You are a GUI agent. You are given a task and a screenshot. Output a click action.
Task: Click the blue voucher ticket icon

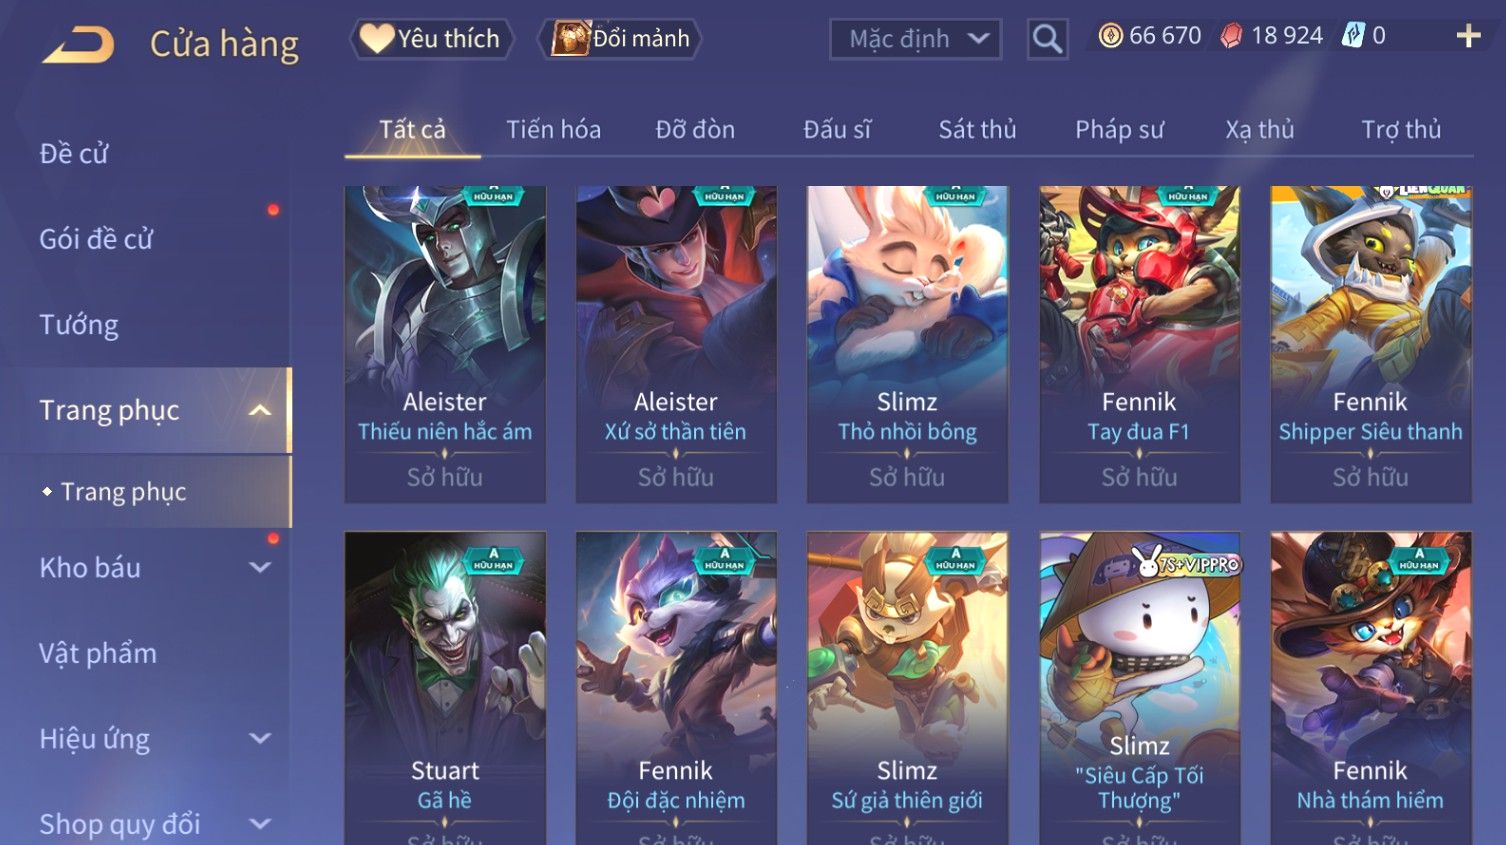[1353, 36]
